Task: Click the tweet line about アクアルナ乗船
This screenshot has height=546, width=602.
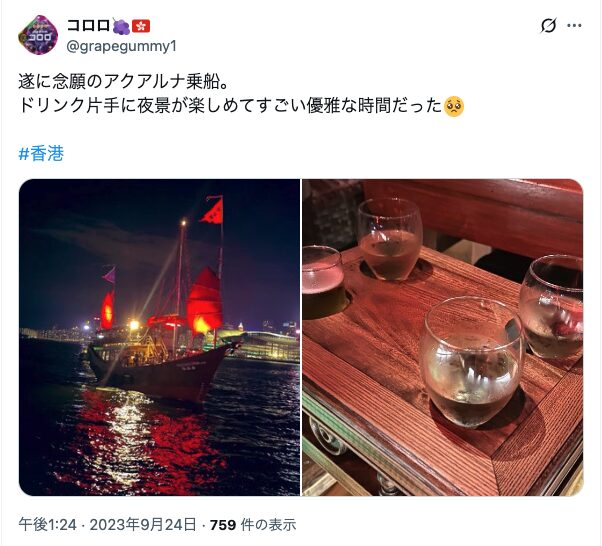Action: pos(123,82)
